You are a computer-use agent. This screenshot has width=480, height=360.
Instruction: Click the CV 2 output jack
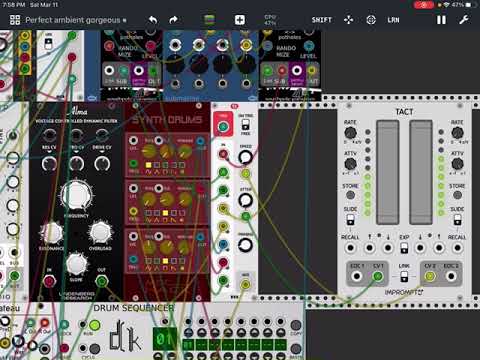(x=430, y=276)
